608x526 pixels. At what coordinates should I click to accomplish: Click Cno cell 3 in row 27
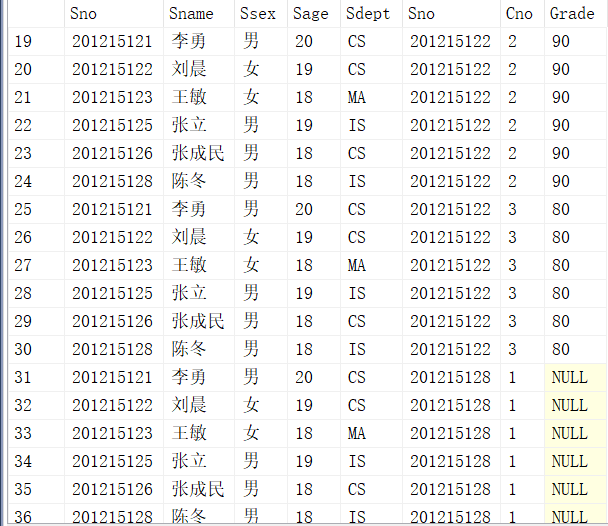coord(523,266)
